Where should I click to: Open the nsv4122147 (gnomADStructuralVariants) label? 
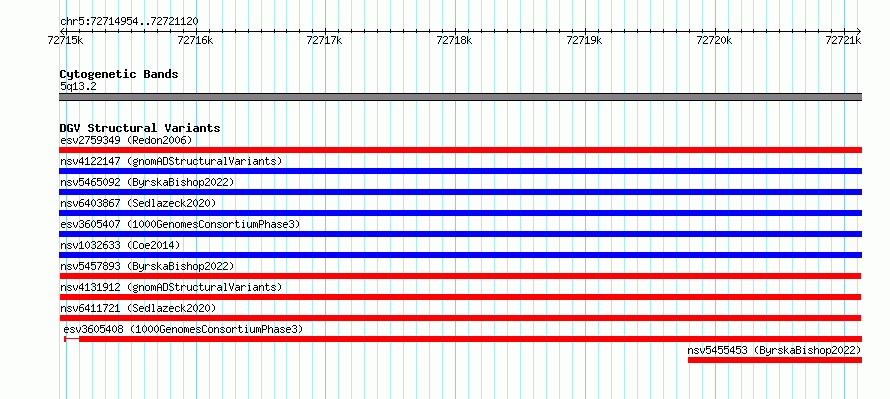[171, 161]
